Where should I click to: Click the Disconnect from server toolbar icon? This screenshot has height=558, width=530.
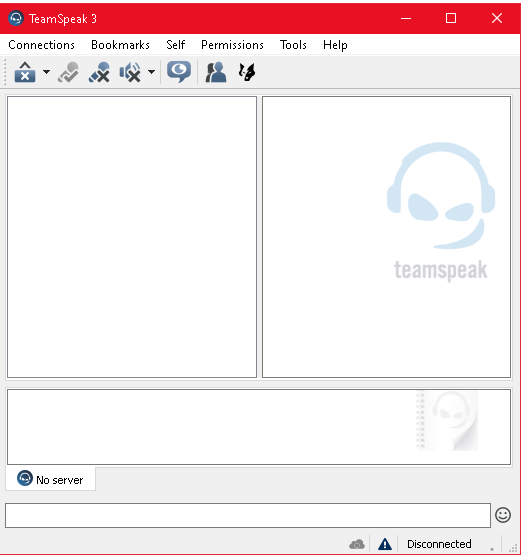click(x=25, y=72)
